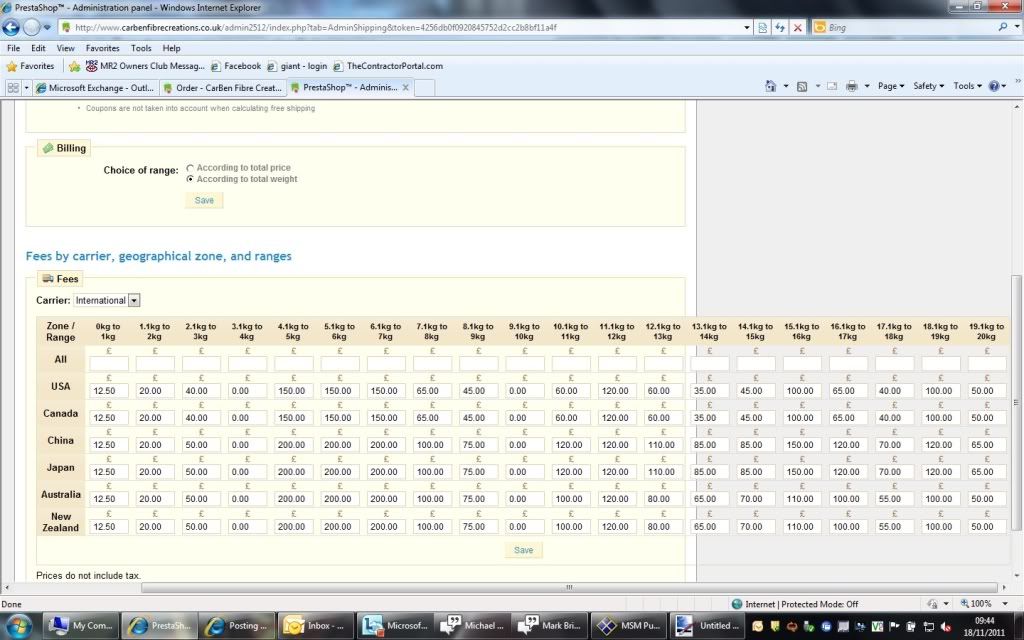This screenshot has height=640, width=1024.
Task: Open the Inbox taskbar item
Action: (x=317, y=626)
